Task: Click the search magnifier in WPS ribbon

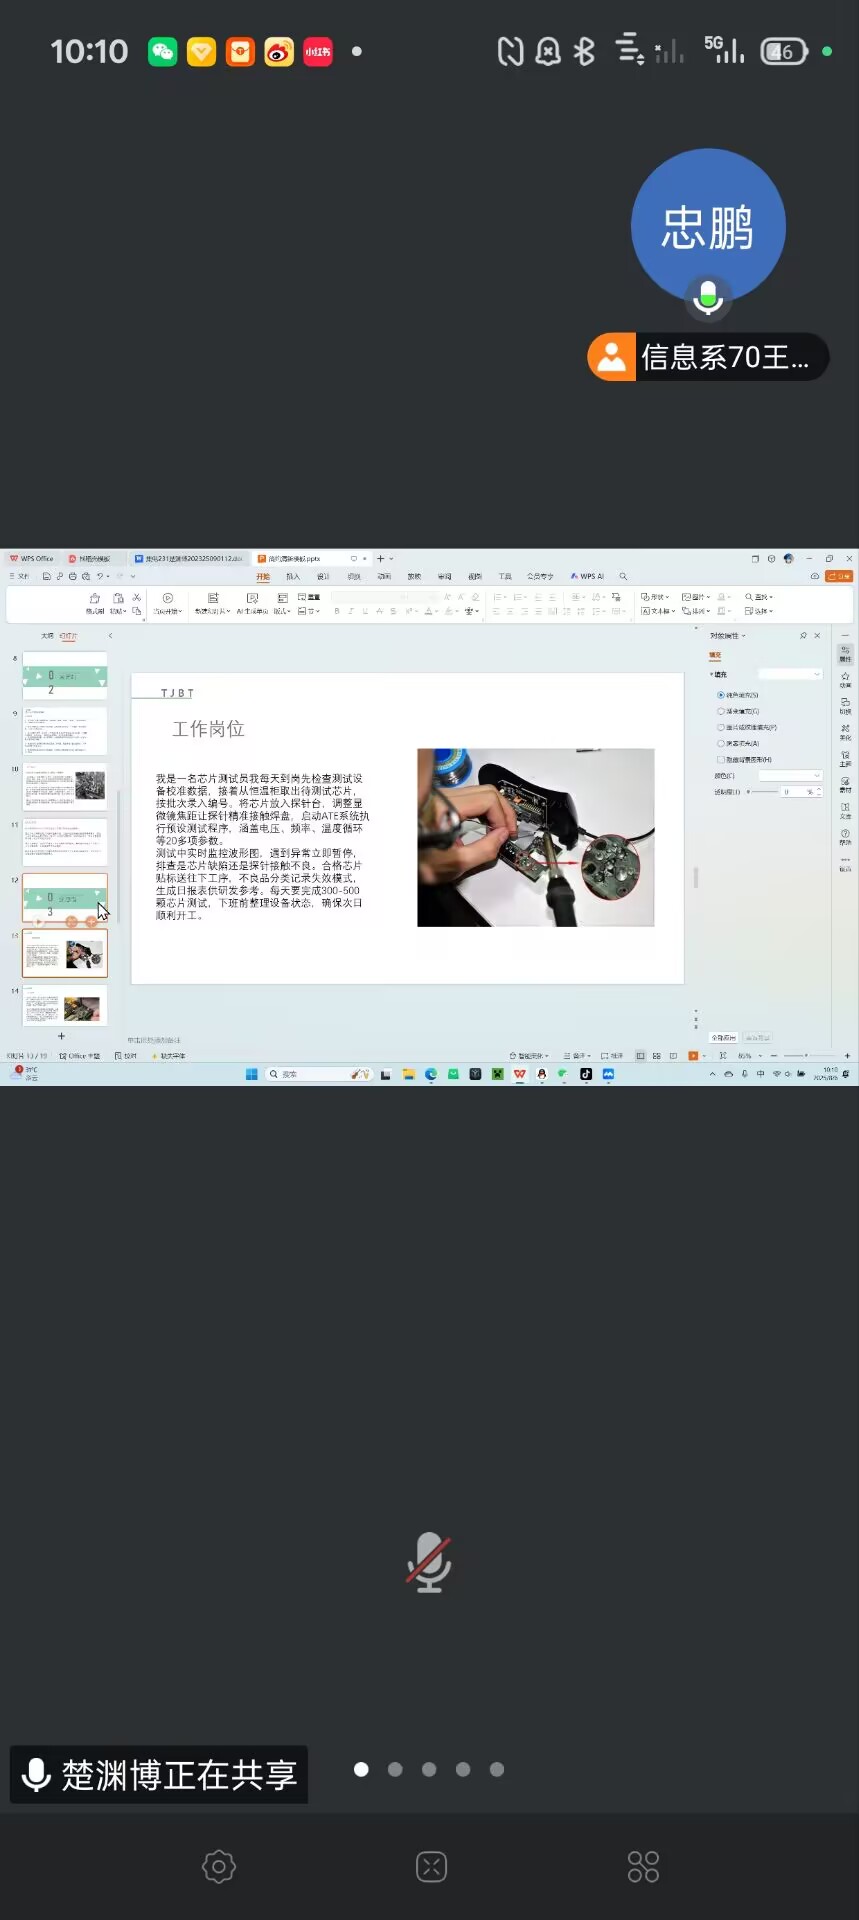Action: coord(623,576)
